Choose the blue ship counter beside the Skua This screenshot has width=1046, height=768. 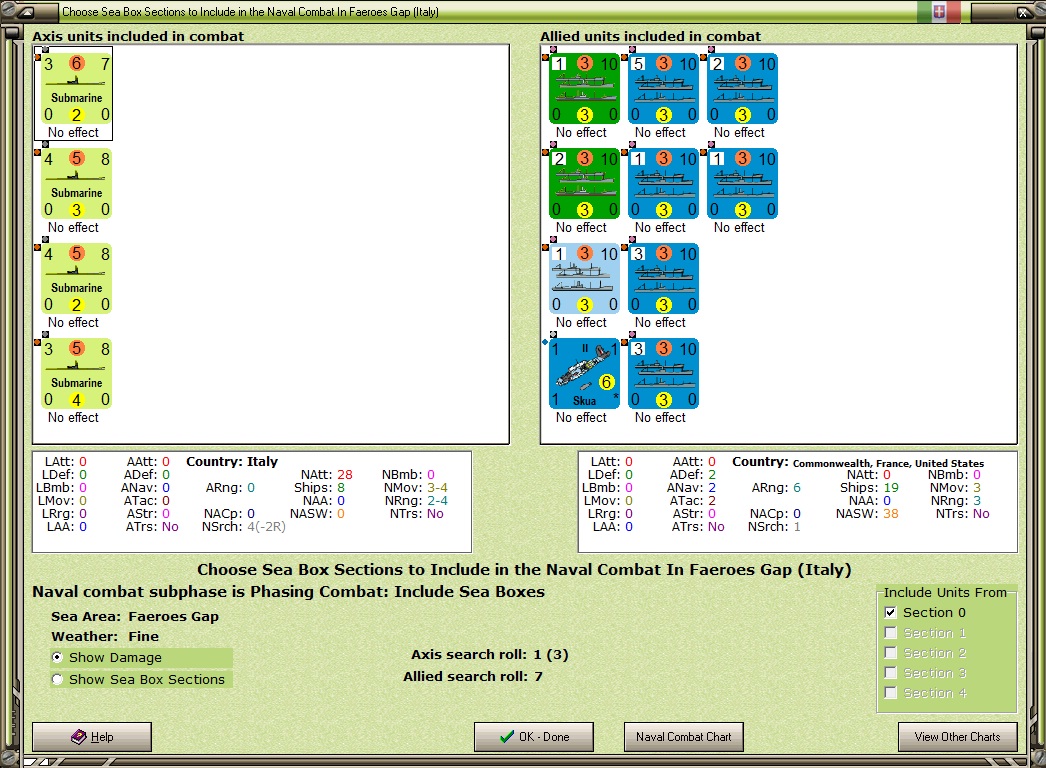pyautogui.click(x=663, y=374)
